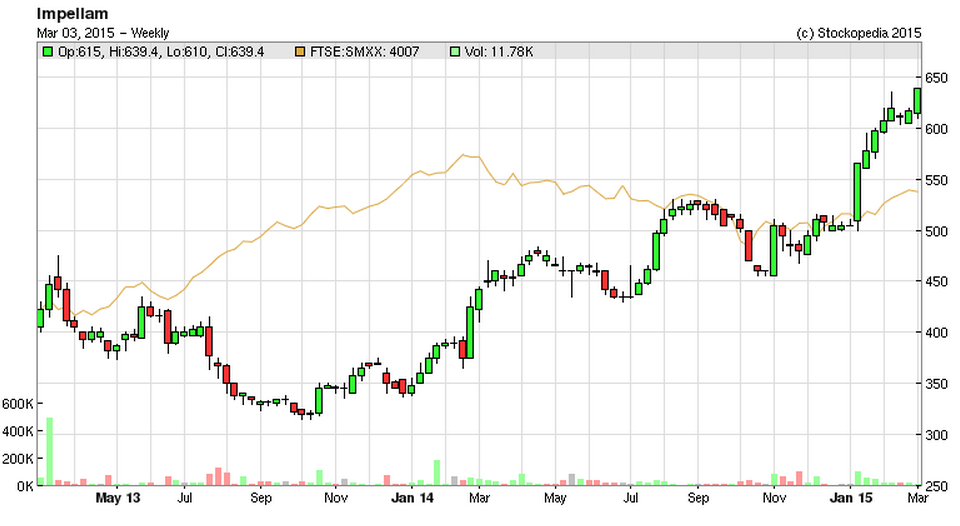This screenshot has width=960, height=526.
Task: Click the 'Jan 14' date axis label
Action: pyautogui.click(x=412, y=498)
